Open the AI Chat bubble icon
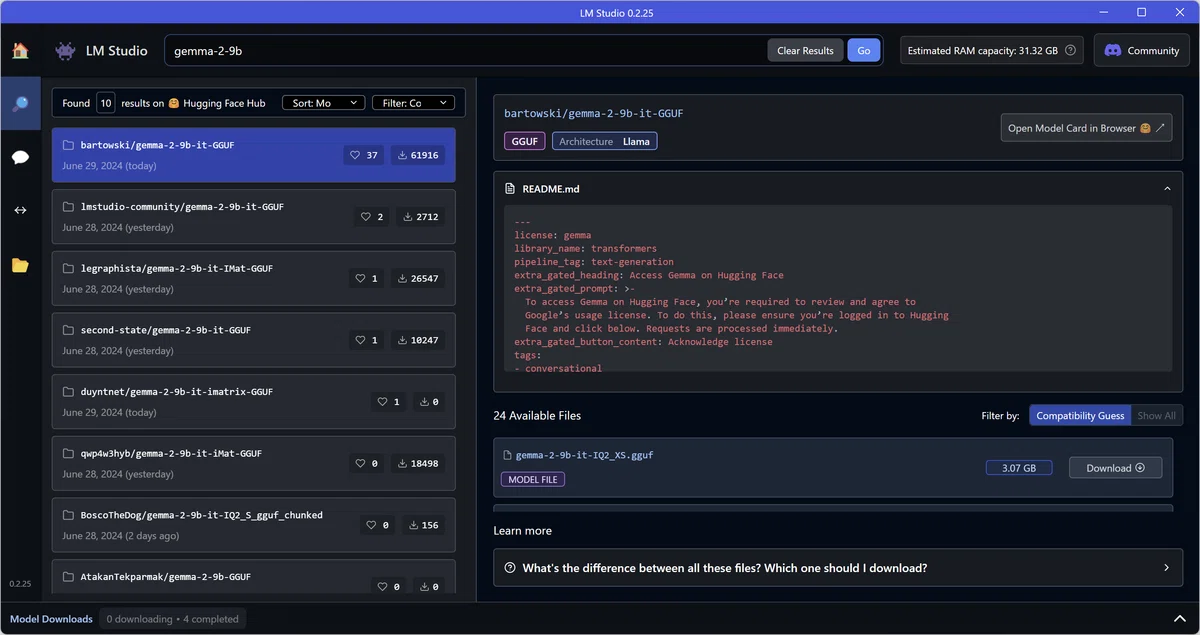The height and width of the screenshot is (635, 1200). pos(20,157)
